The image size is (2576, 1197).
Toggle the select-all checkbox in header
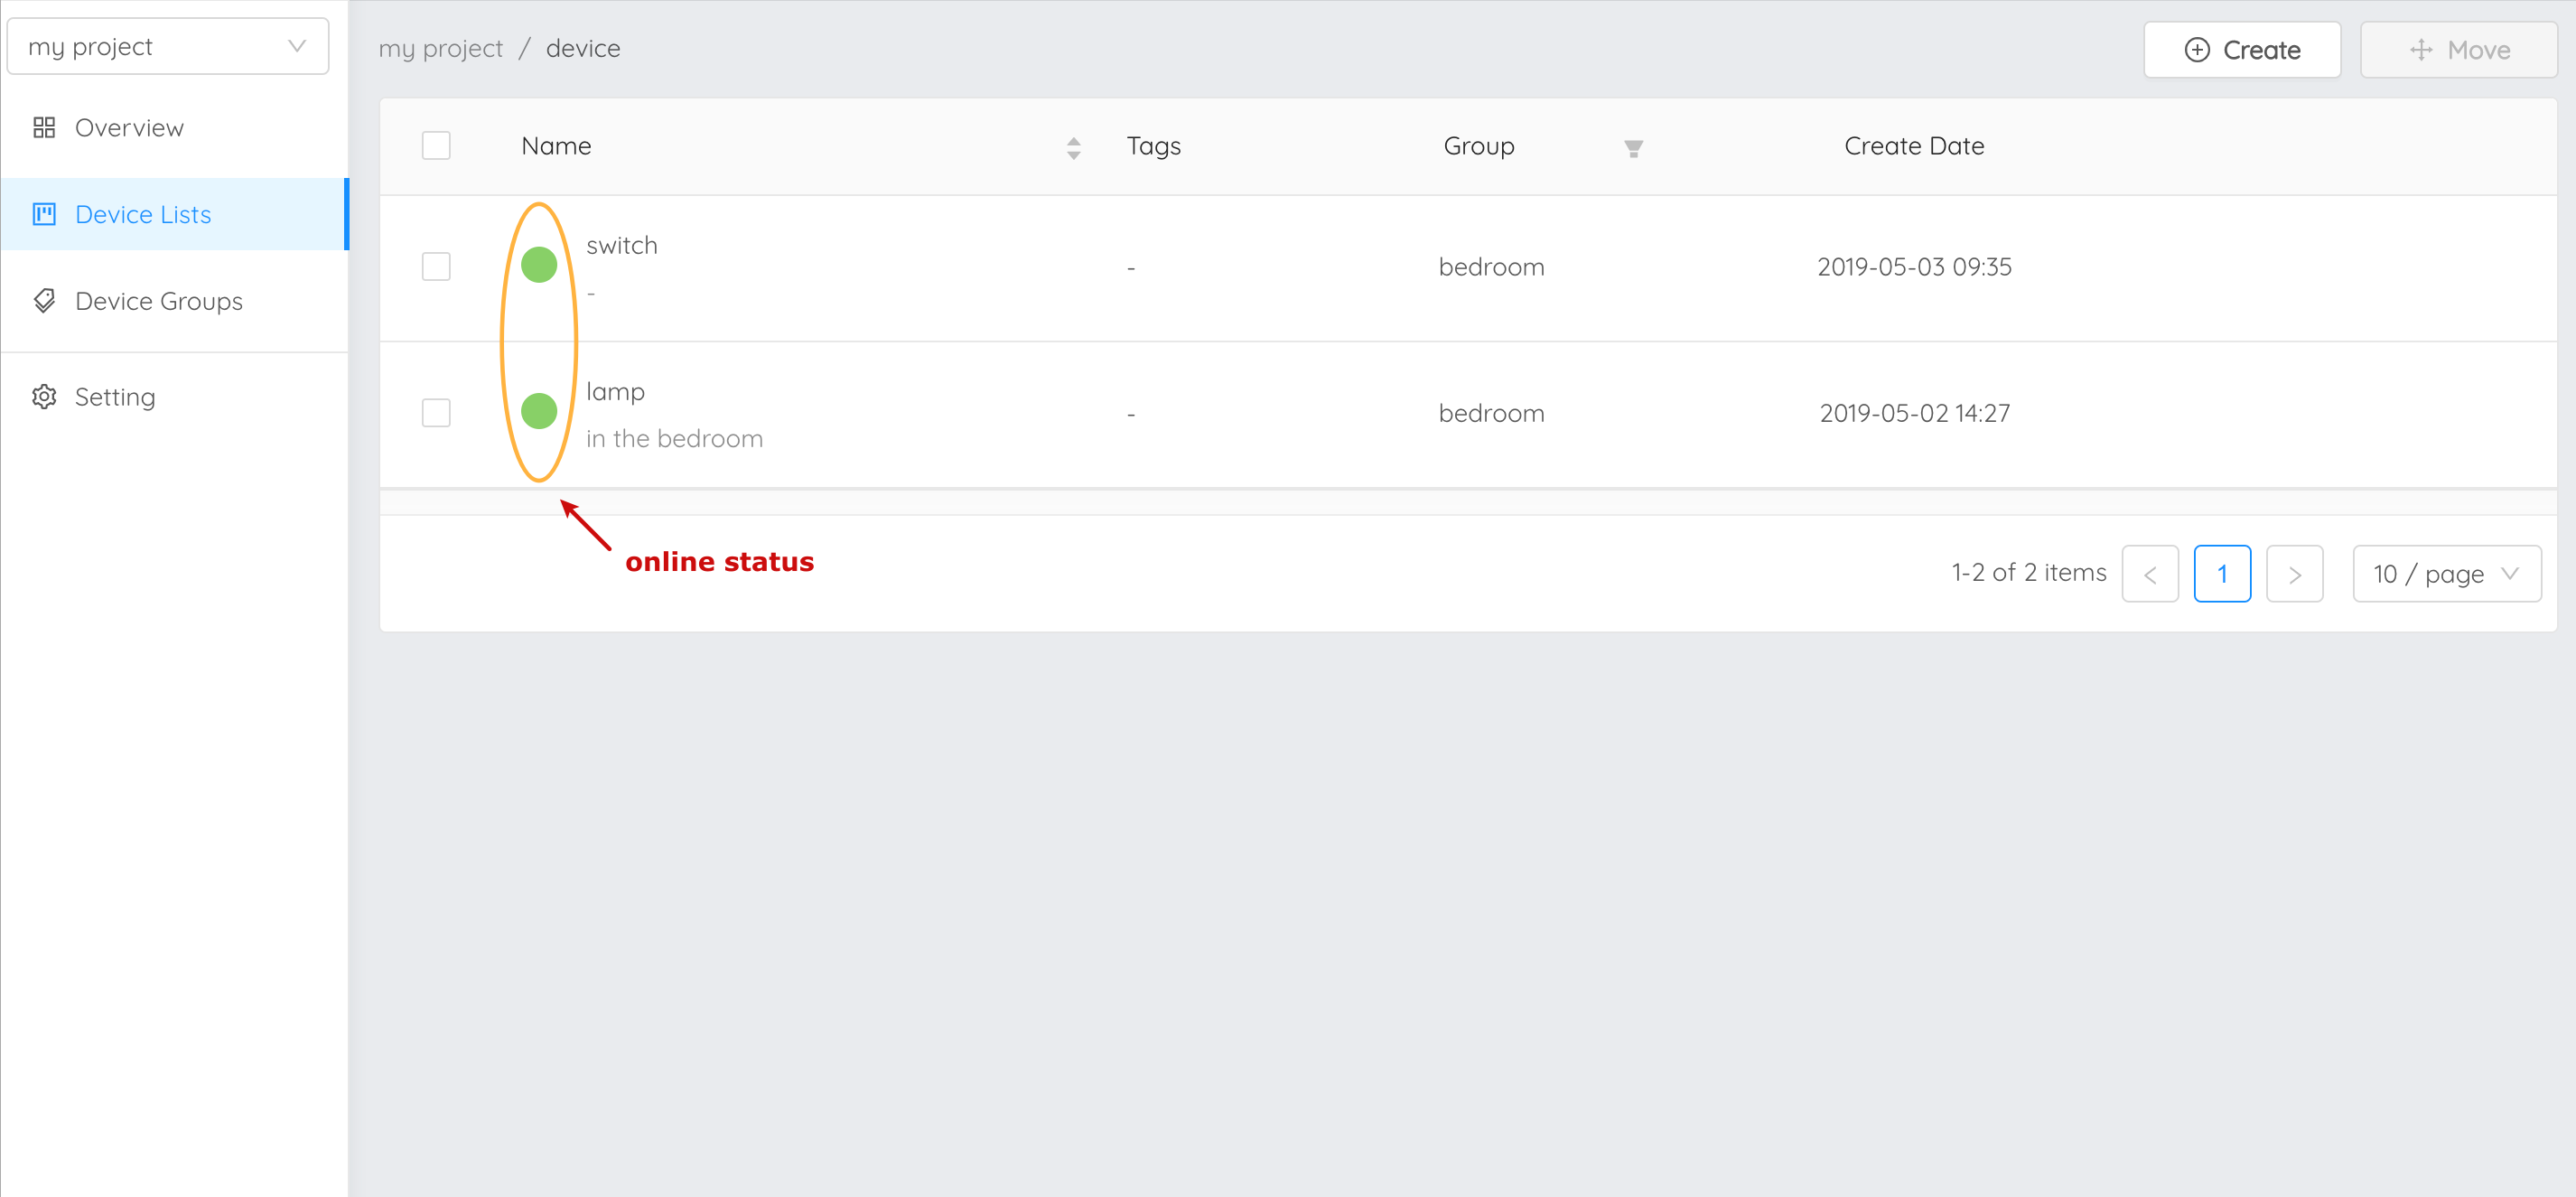click(x=437, y=146)
